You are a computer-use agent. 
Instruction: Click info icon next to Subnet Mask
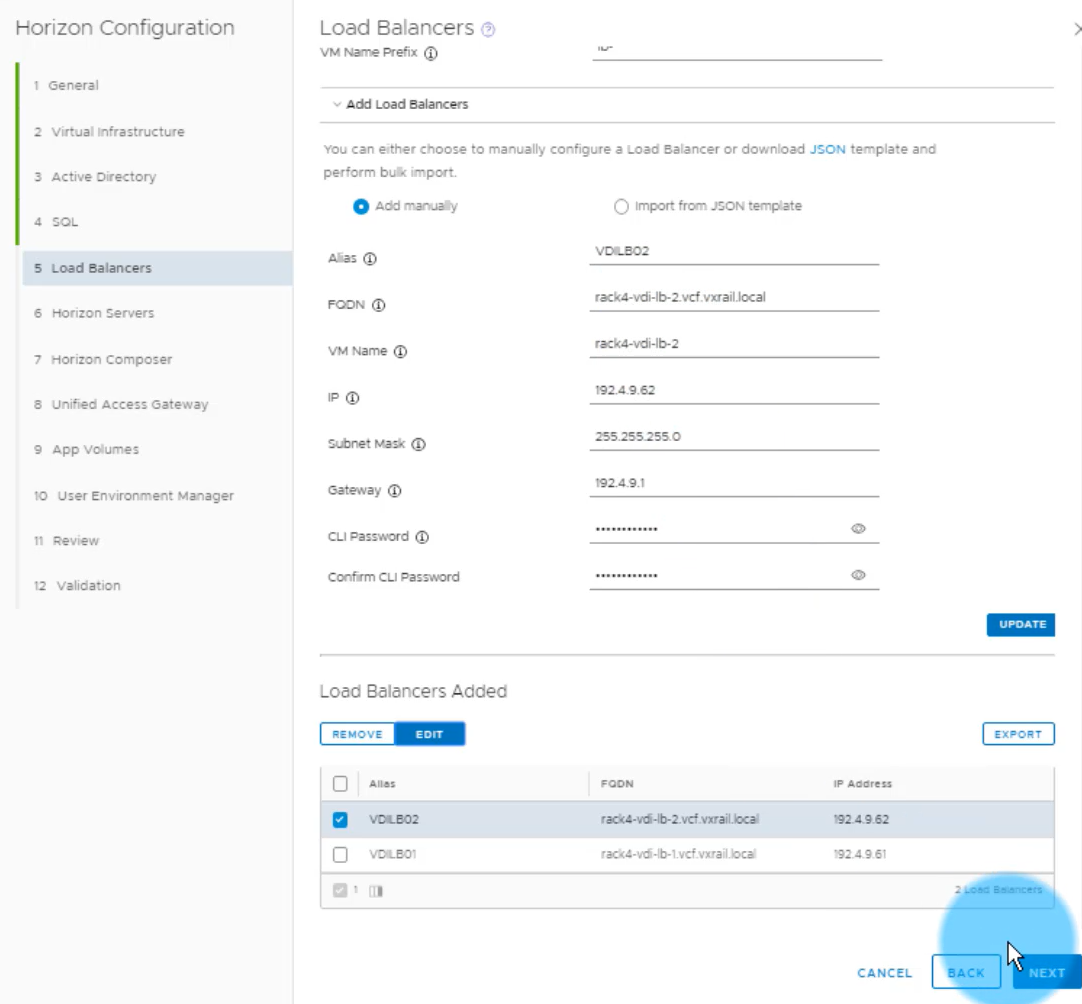click(x=418, y=445)
